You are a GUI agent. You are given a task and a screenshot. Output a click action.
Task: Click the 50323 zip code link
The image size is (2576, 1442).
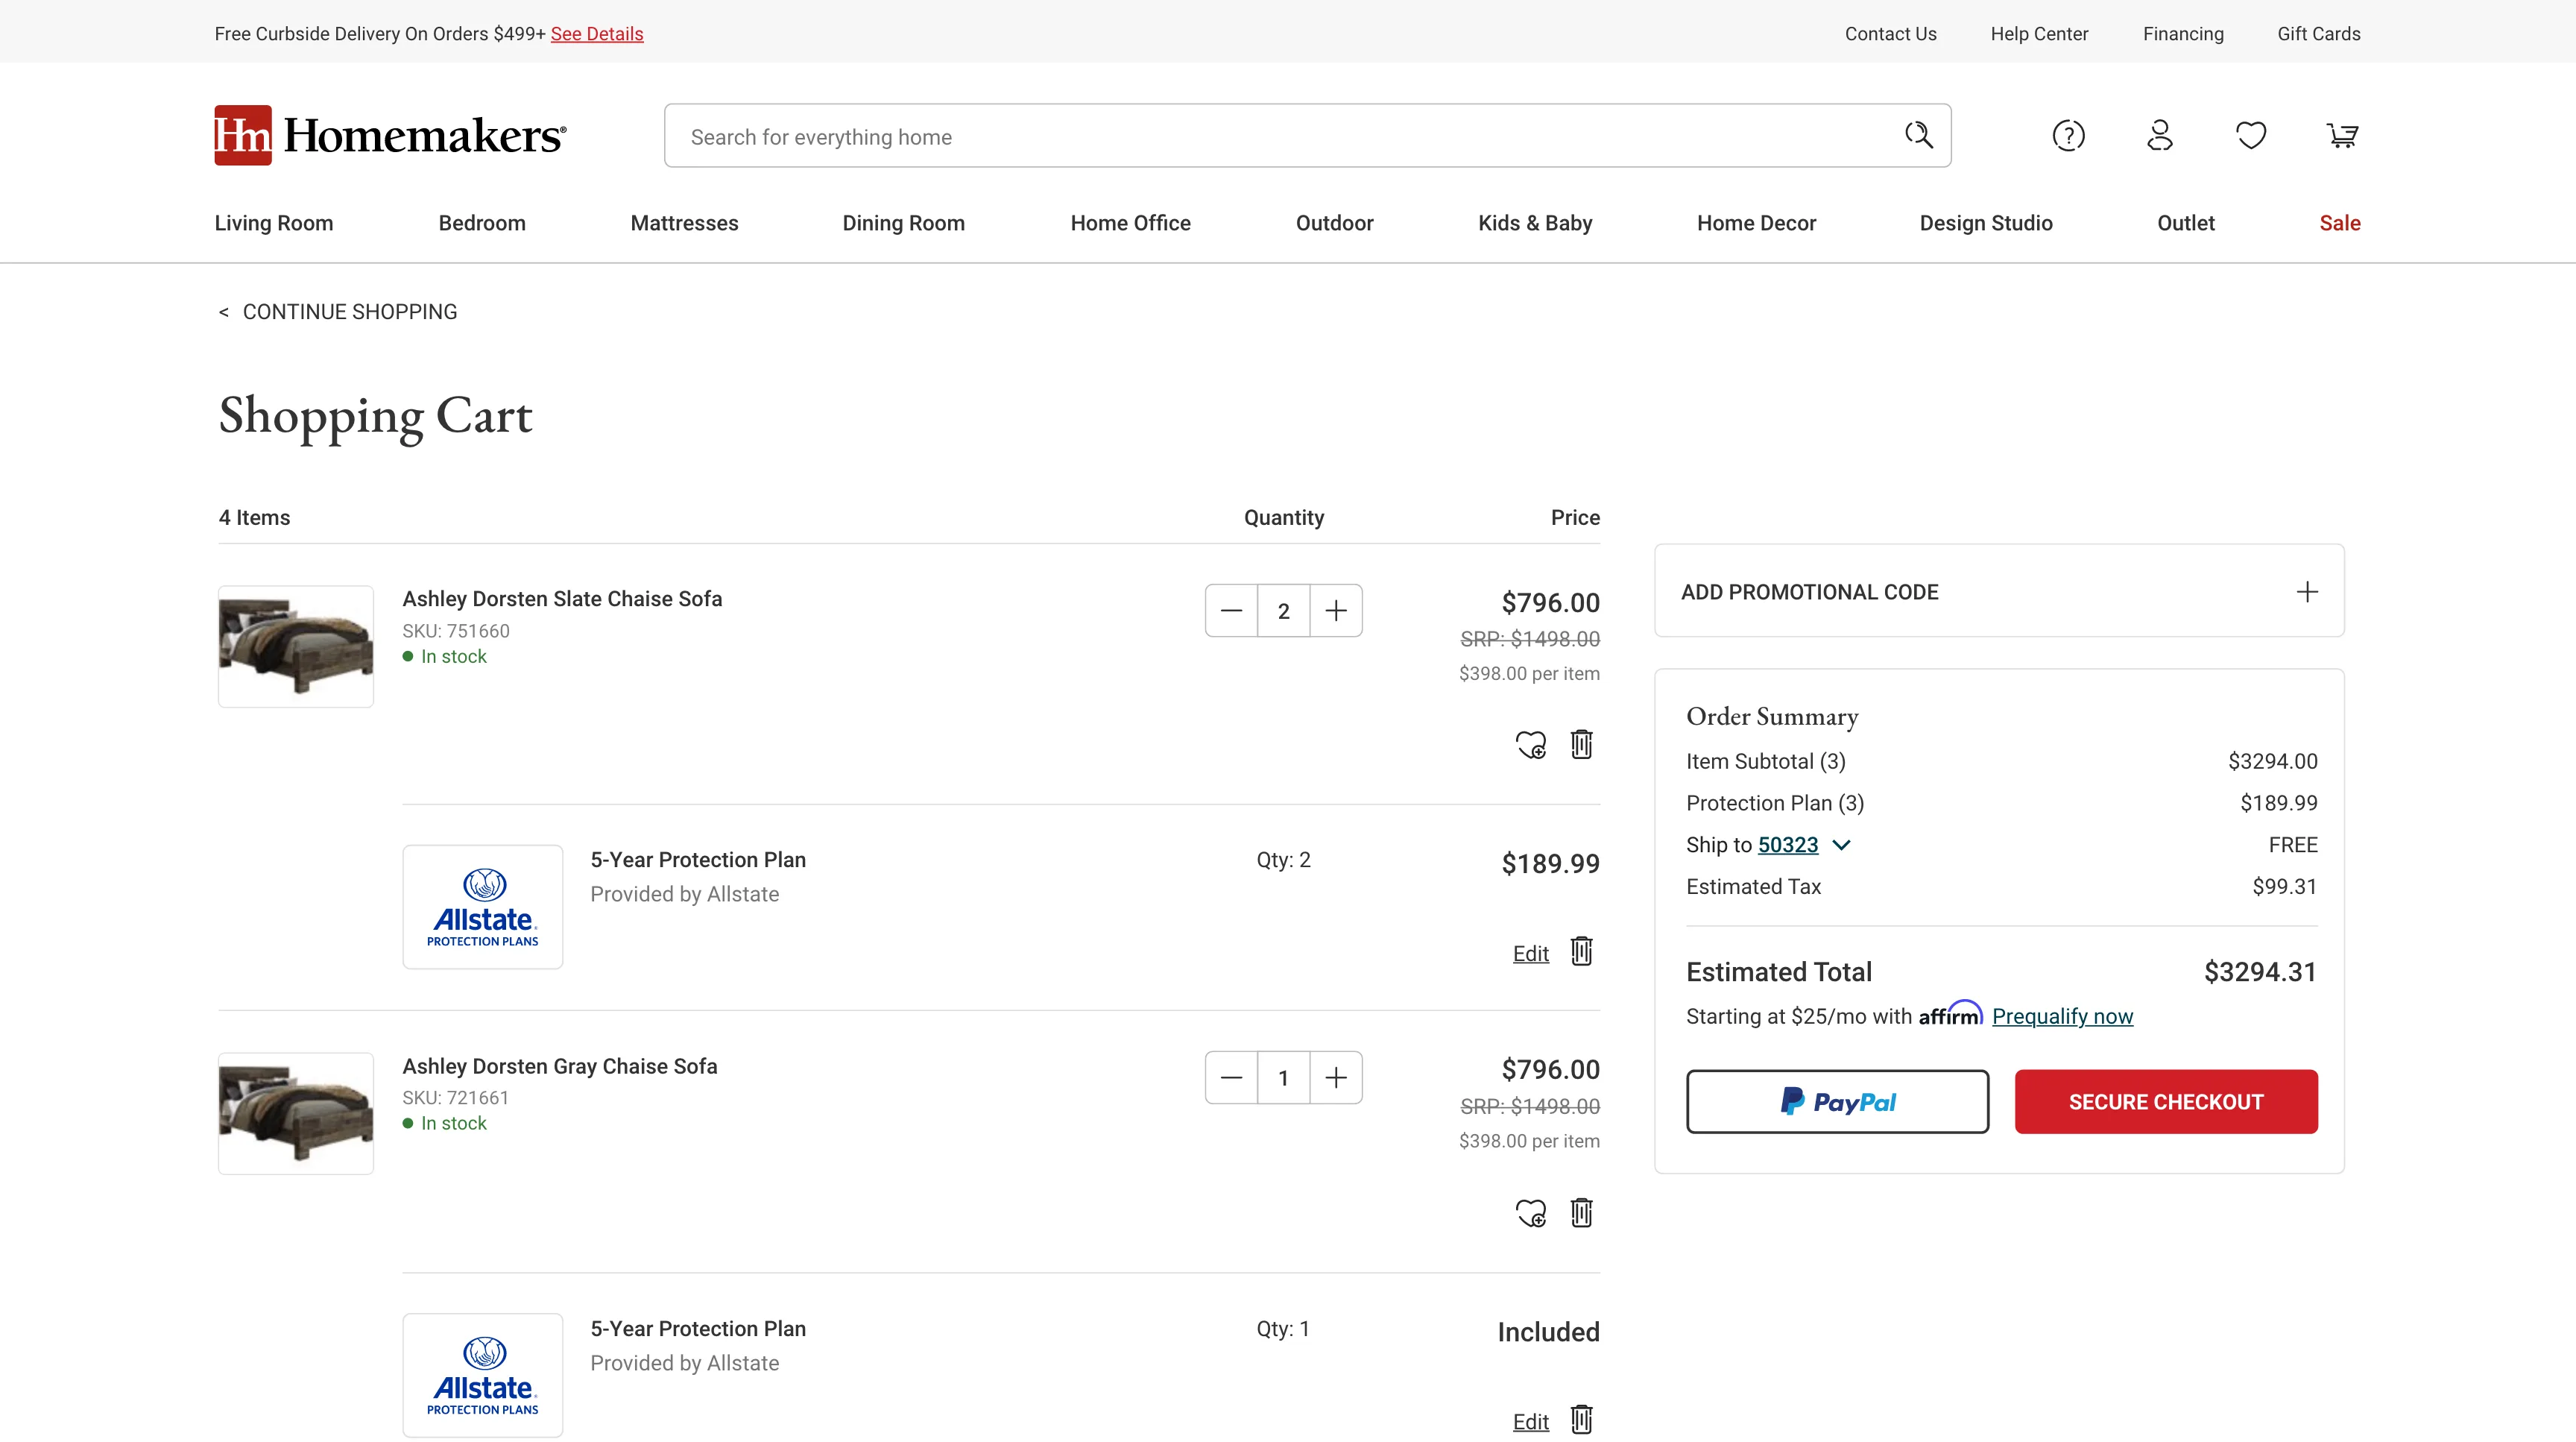(x=1788, y=845)
